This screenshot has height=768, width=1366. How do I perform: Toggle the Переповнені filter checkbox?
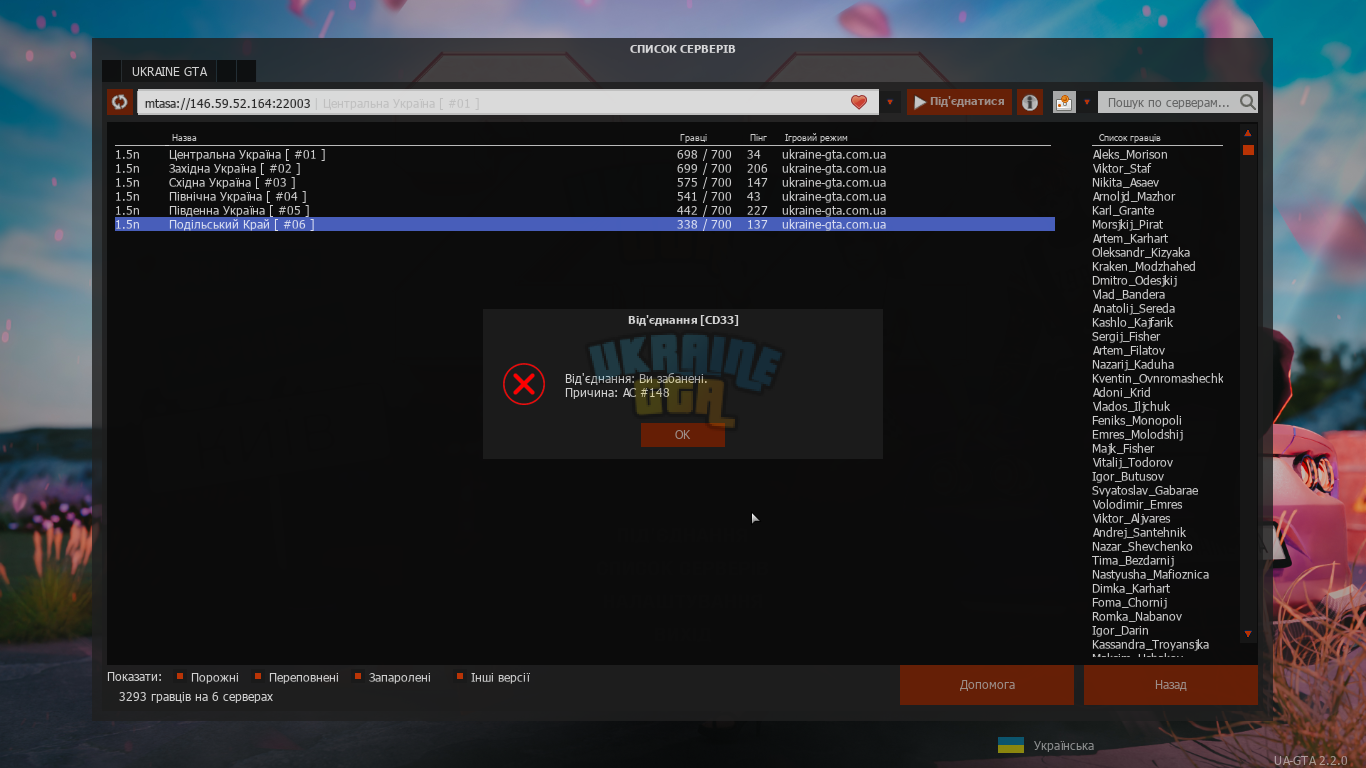[258, 677]
